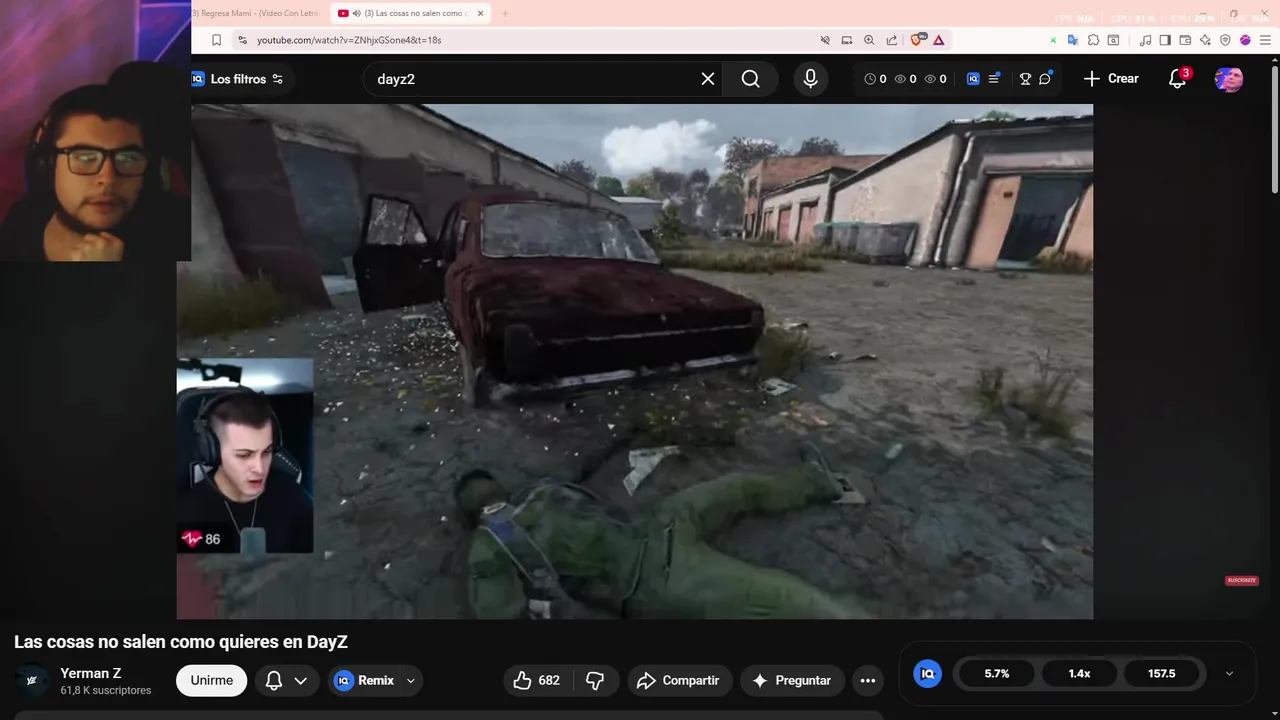Screen dimensions: 1280x720
Task: Click the clock counter showing 0
Action: tap(875, 79)
